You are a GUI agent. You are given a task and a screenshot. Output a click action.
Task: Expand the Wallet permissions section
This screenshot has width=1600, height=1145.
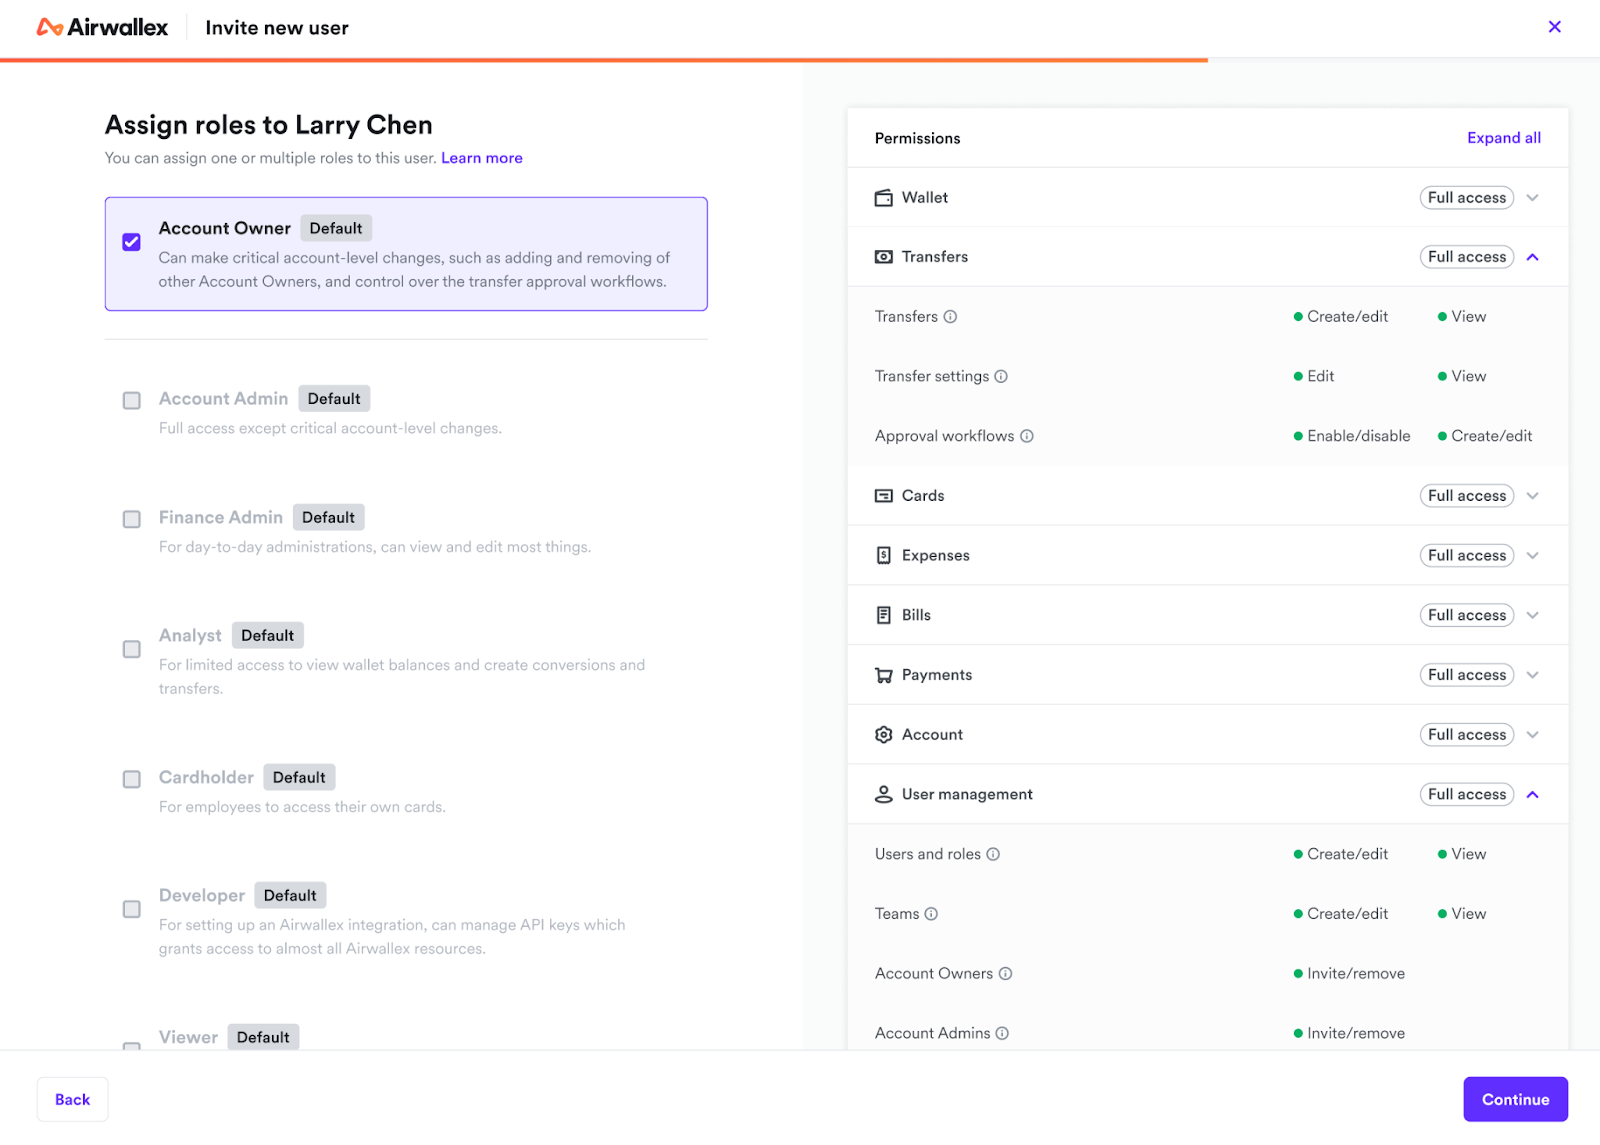click(x=1532, y=198)
